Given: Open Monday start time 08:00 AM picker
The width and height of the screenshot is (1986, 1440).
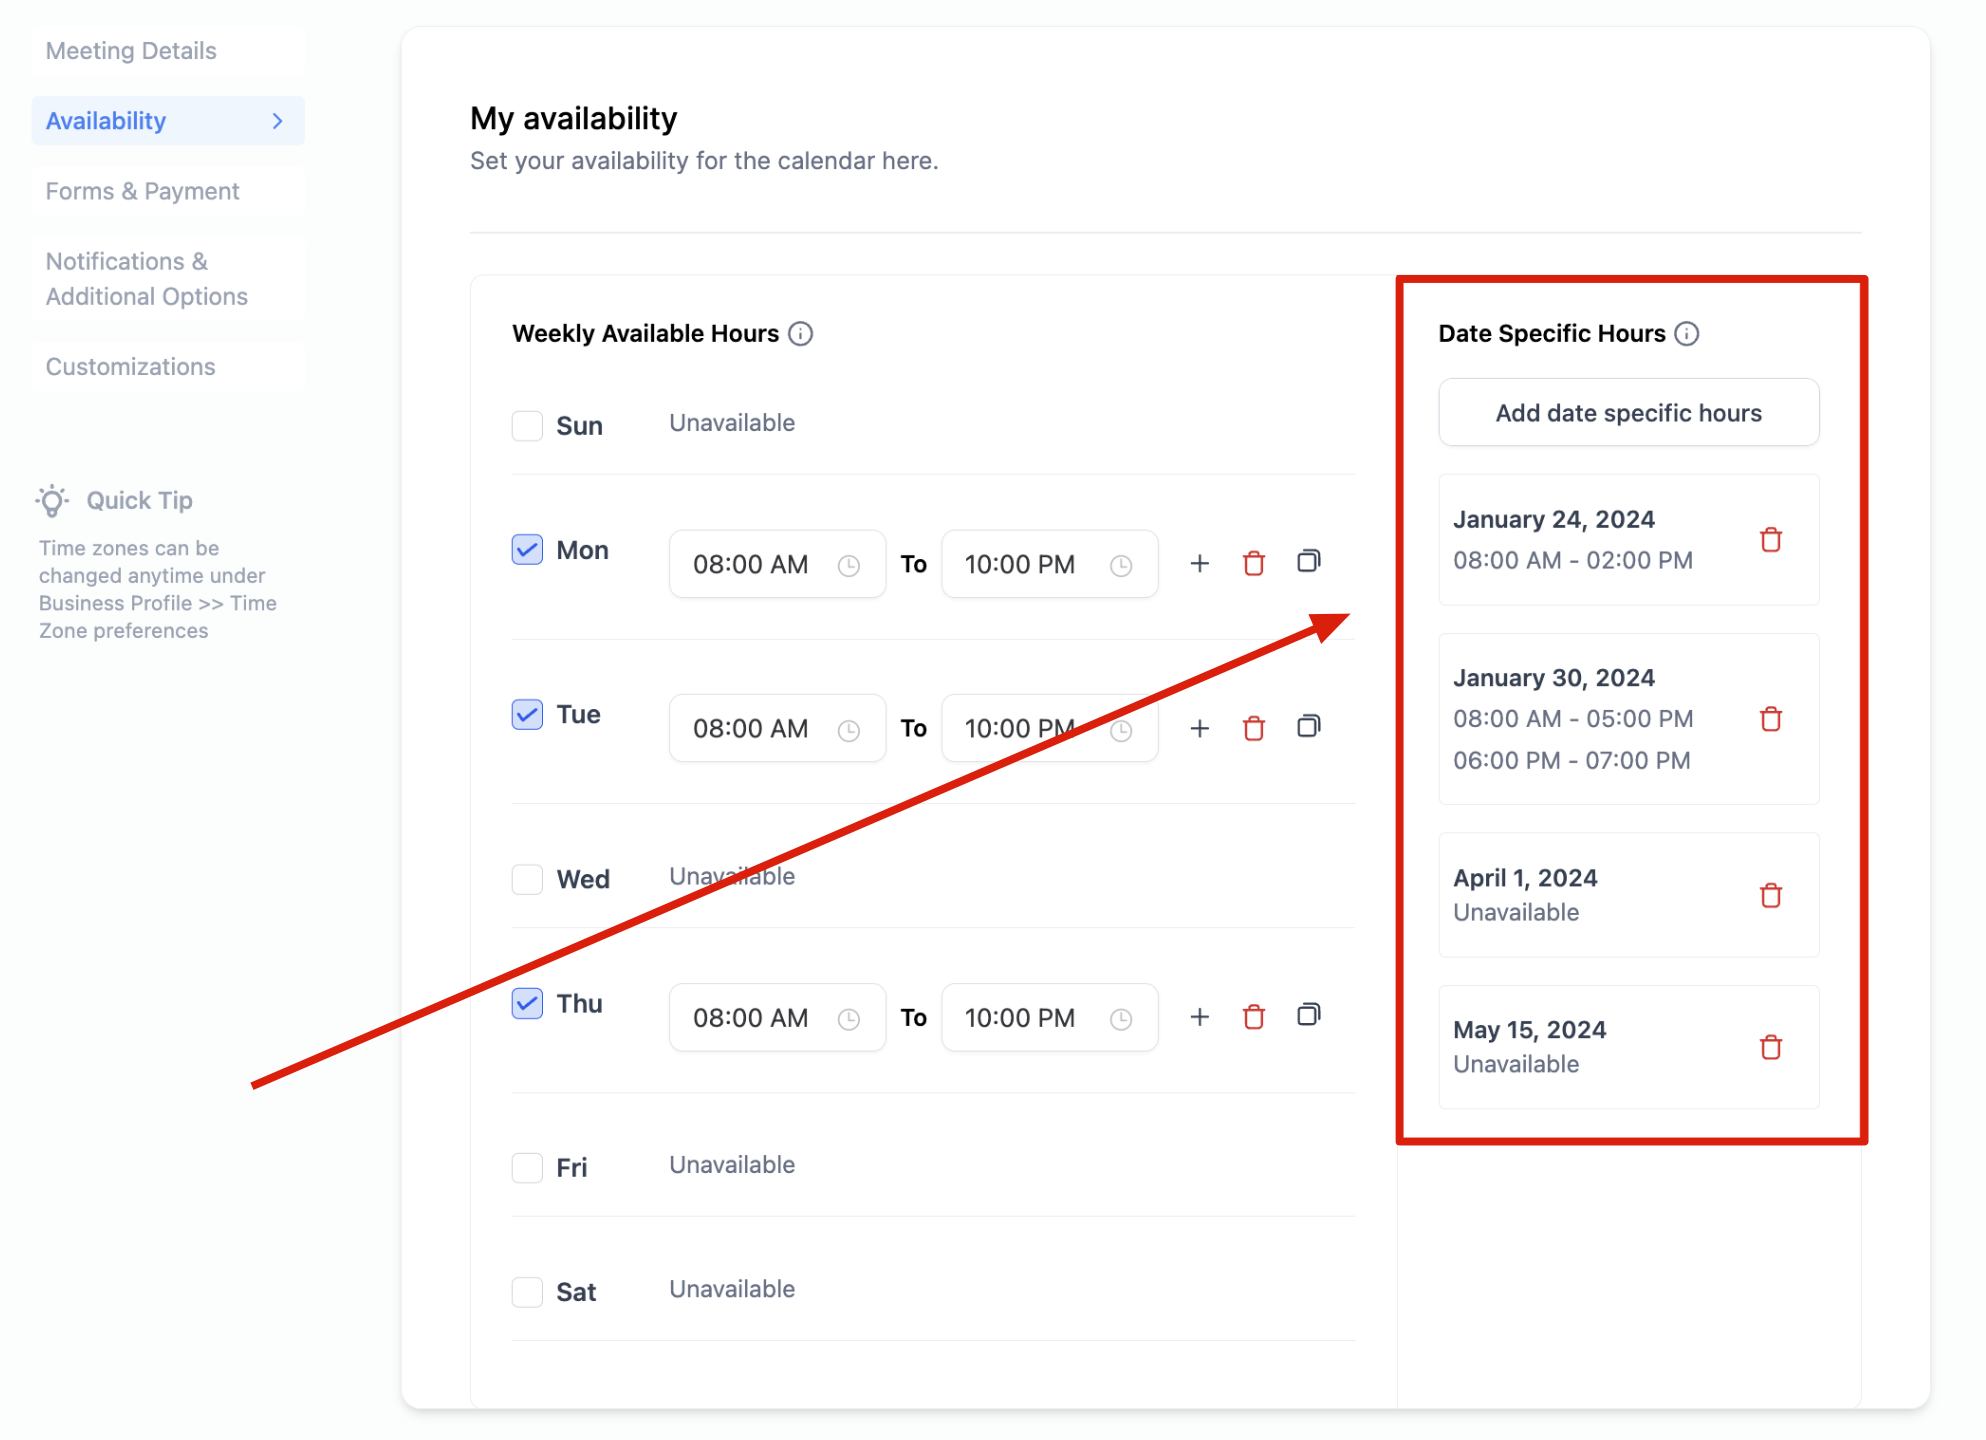Looking at the screenshot, I should (x=776, y=565).
